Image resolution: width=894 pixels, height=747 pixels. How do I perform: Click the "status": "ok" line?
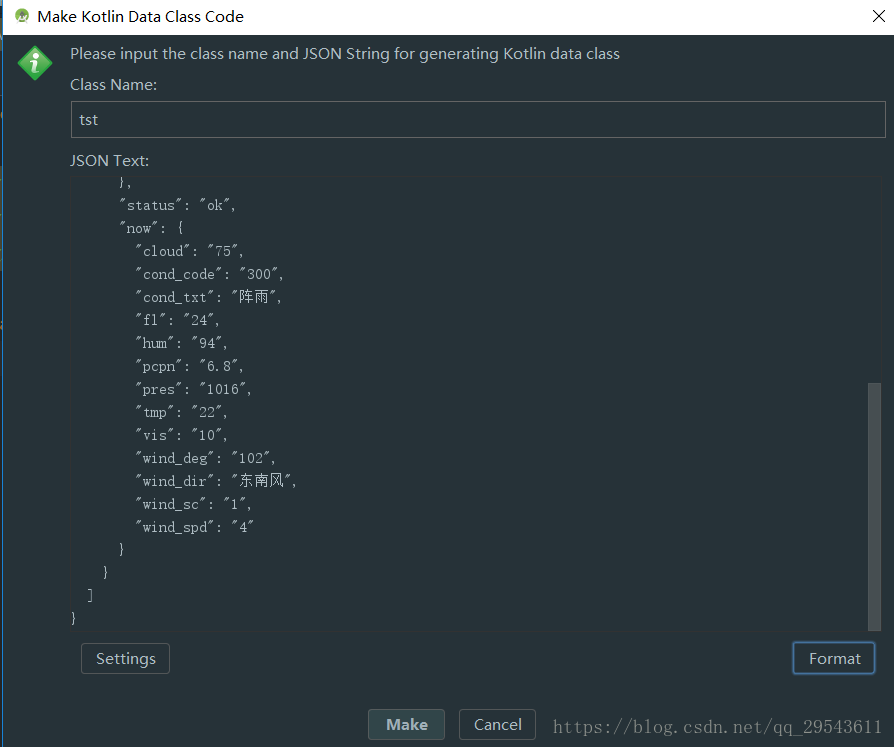177,205
